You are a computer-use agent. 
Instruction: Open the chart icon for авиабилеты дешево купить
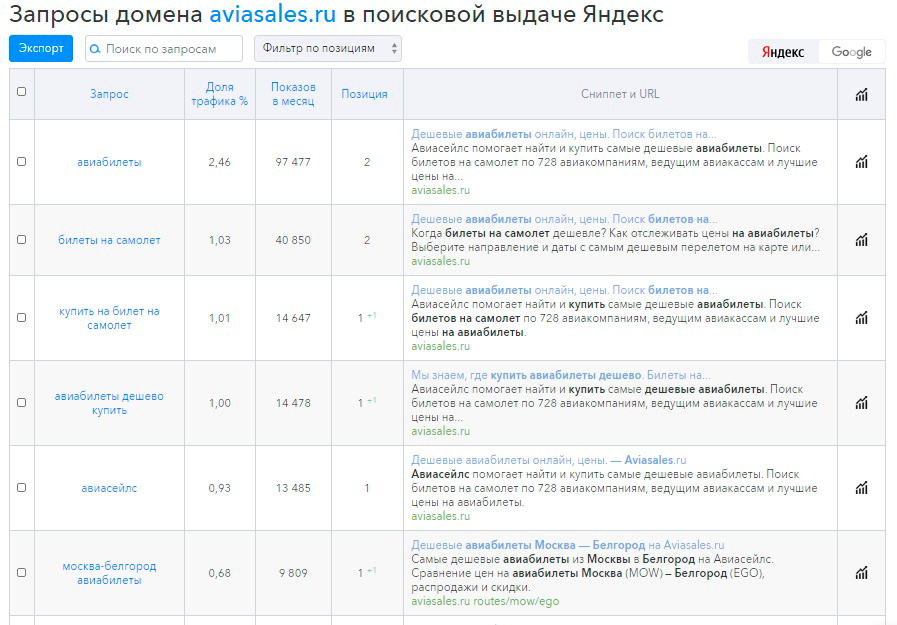(862, 403)
